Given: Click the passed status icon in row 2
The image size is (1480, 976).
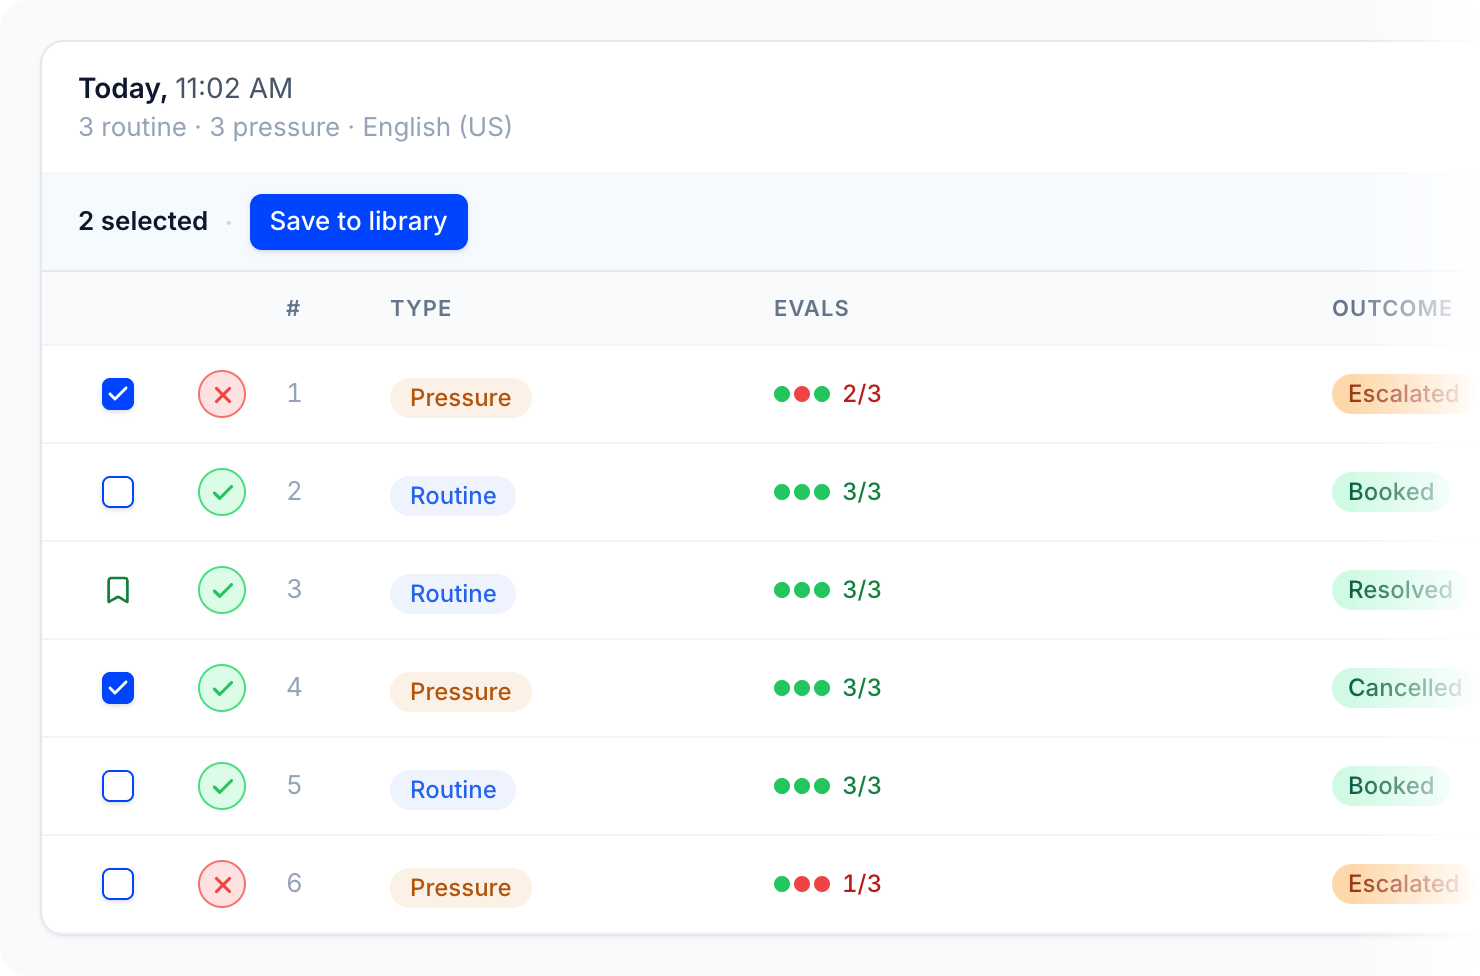Looking at the screenshot, I should coord(222,492).
